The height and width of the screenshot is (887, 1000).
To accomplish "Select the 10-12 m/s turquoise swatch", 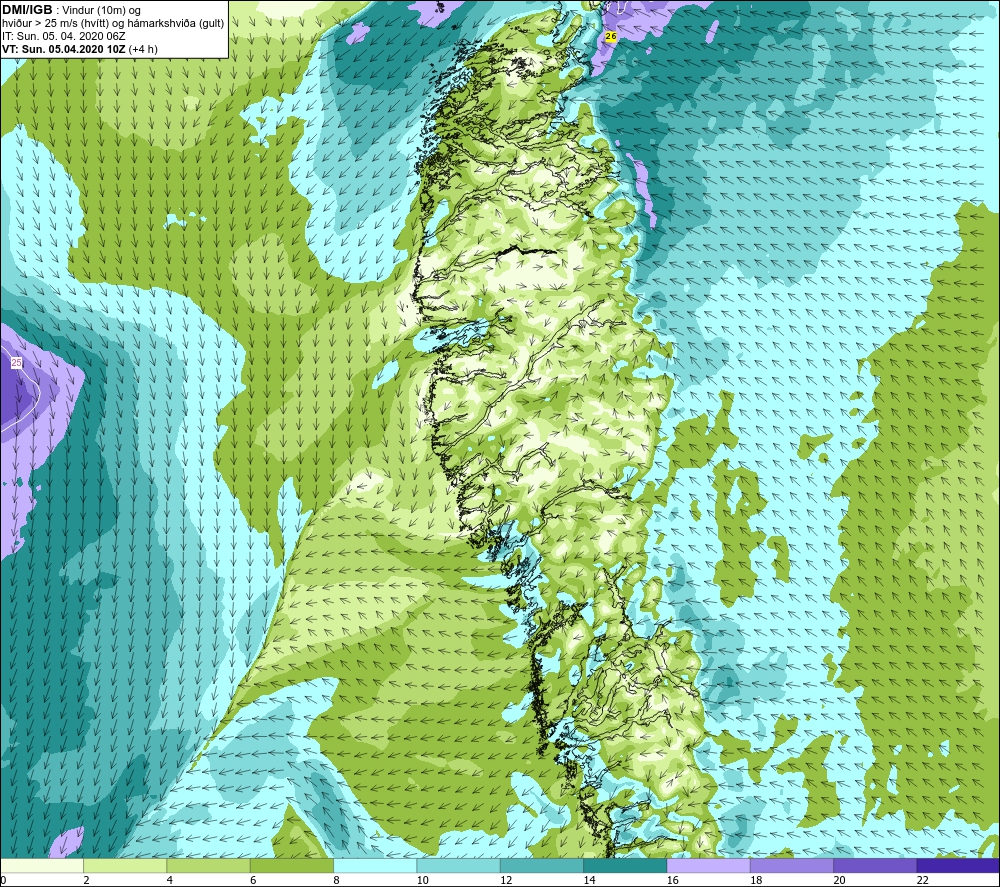I will click(x=459, y=865).
